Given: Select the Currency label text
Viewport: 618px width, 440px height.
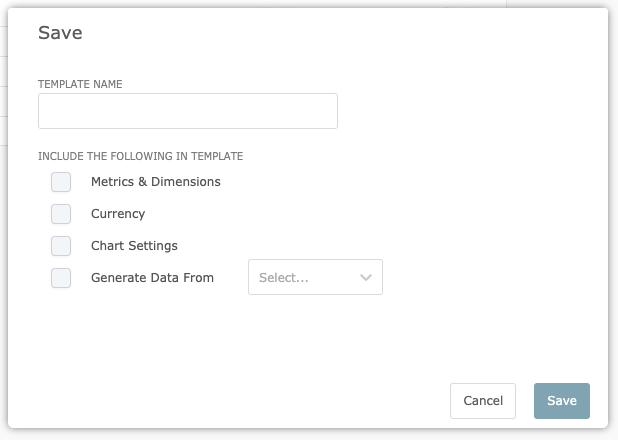Looking at the screenshot, I should pos(118,214).
